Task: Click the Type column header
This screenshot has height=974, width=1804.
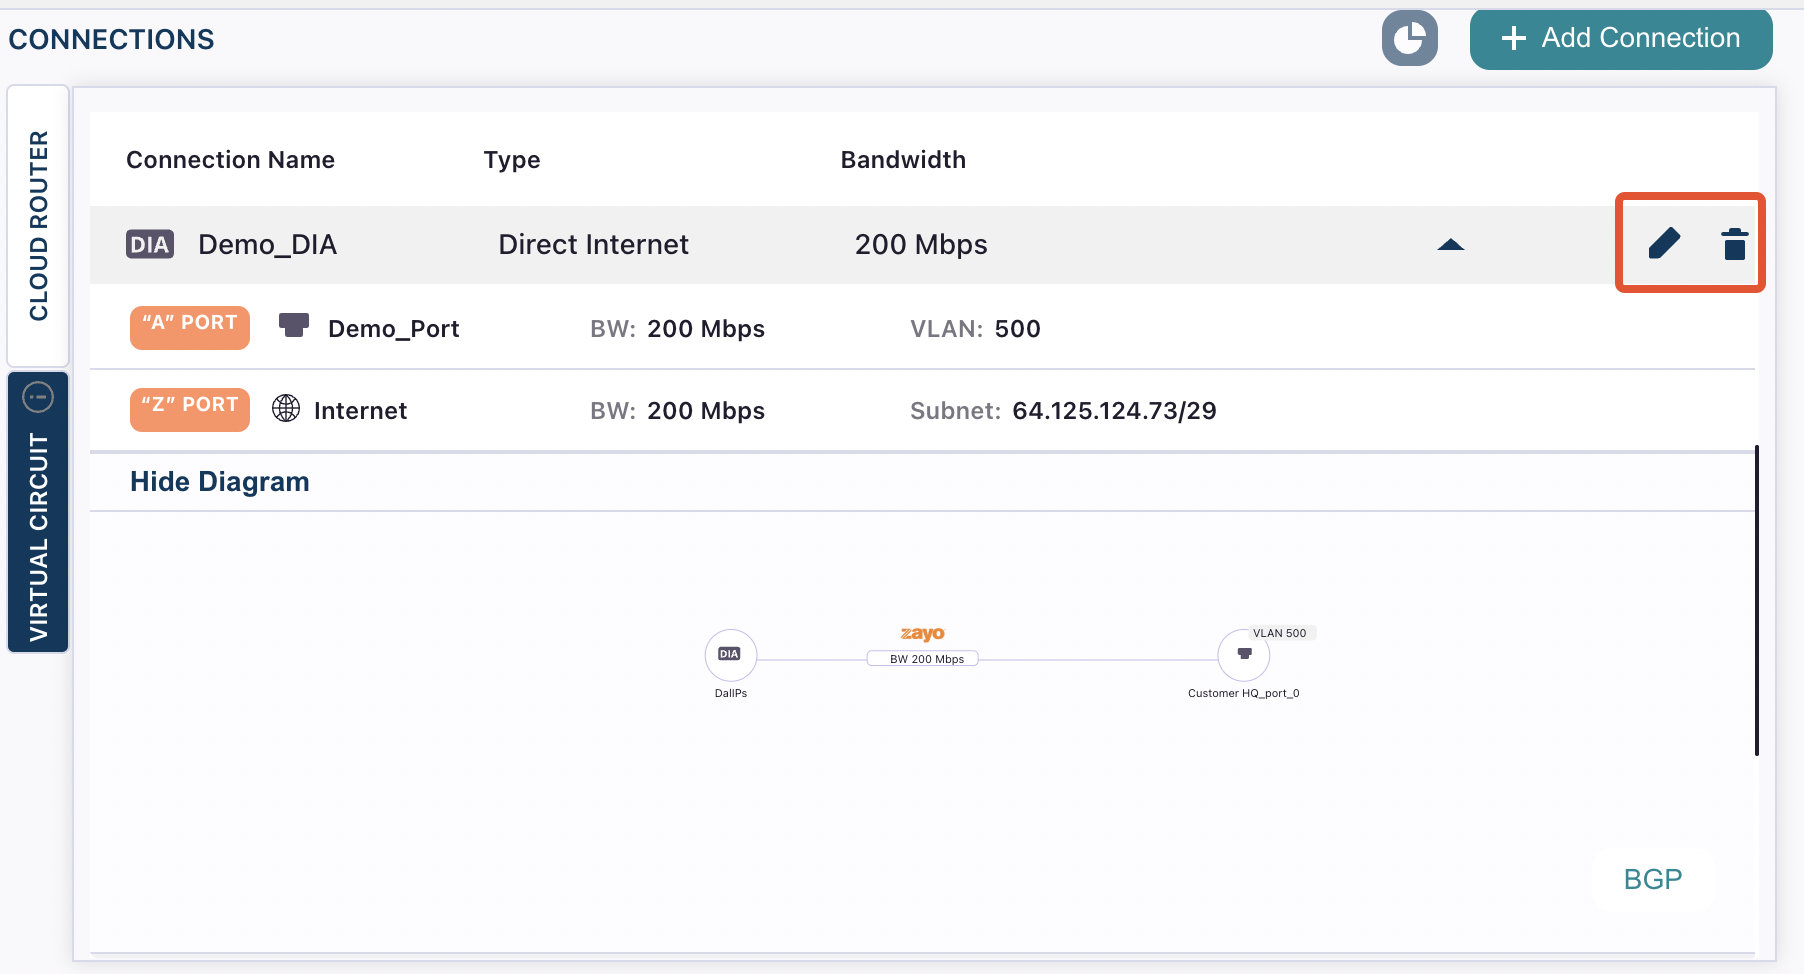Action: pyautogui.click(x=512, y=160)
